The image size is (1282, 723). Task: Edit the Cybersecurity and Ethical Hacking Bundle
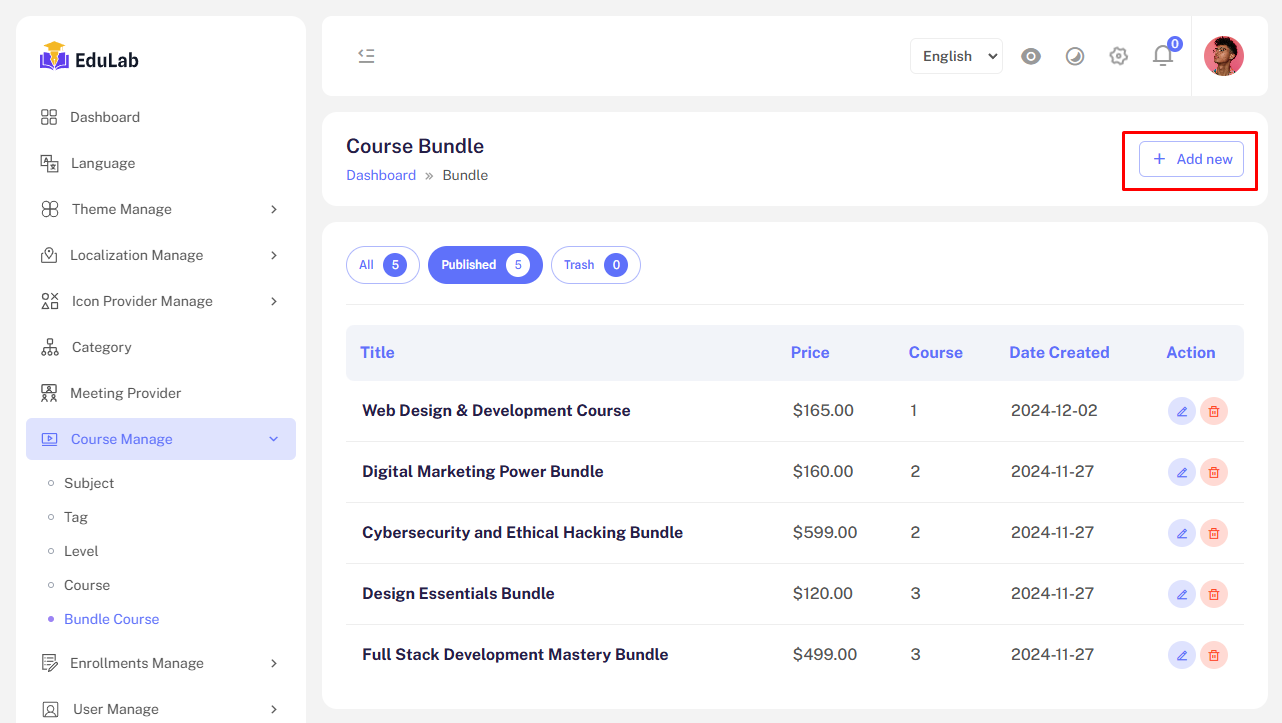pos(1181,533)
